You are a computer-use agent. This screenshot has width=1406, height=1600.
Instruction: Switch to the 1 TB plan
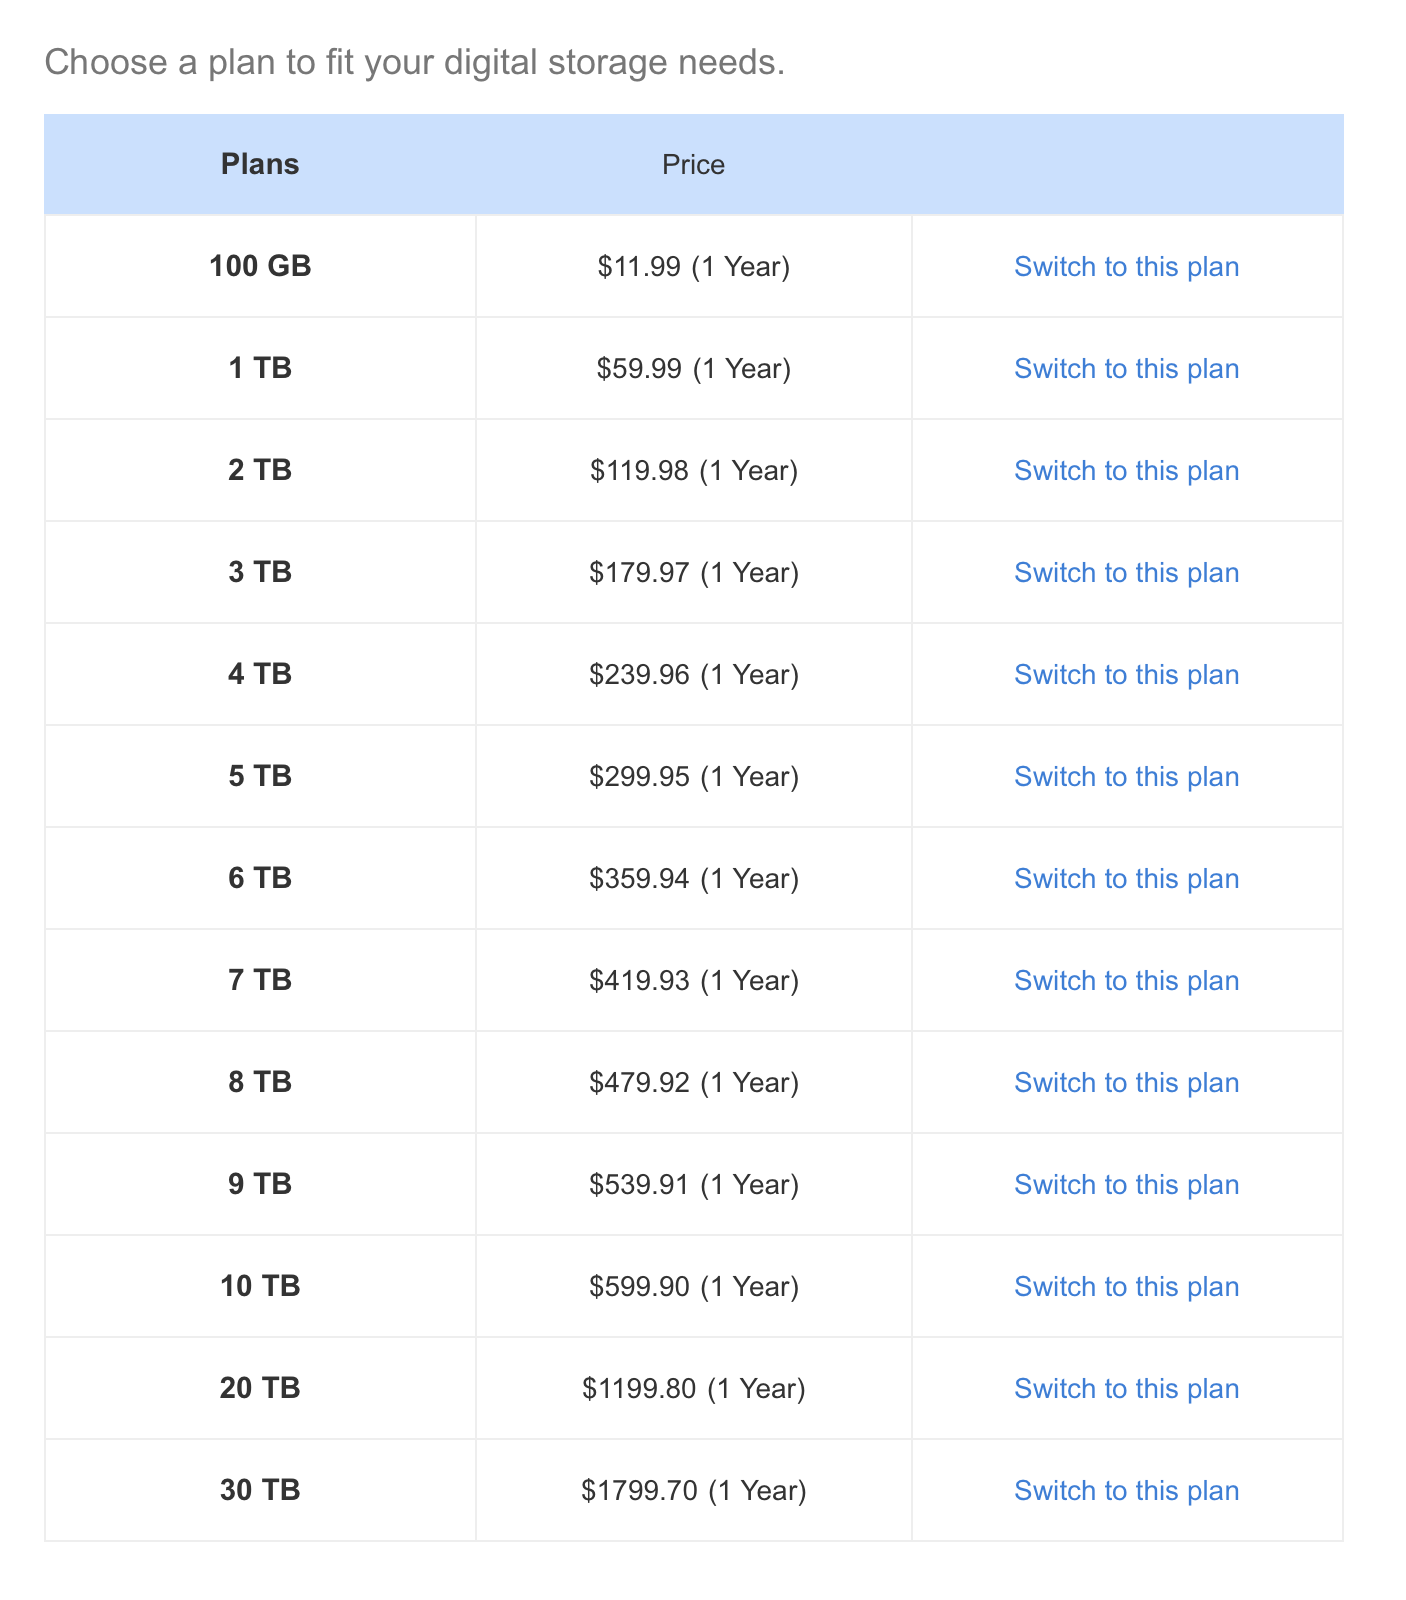pos(1126,369)
